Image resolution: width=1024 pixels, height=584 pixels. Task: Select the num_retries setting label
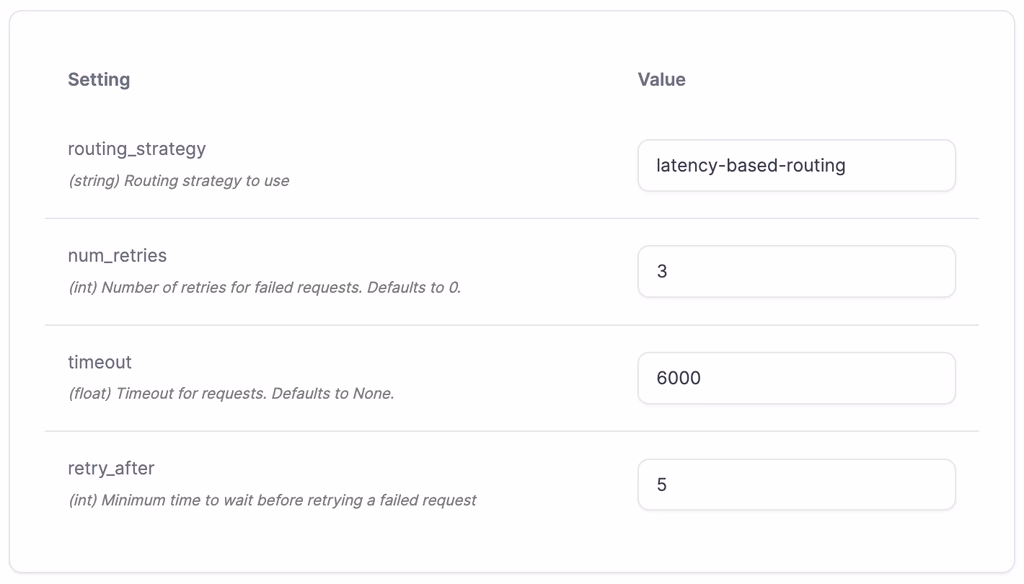coord(116,255)
